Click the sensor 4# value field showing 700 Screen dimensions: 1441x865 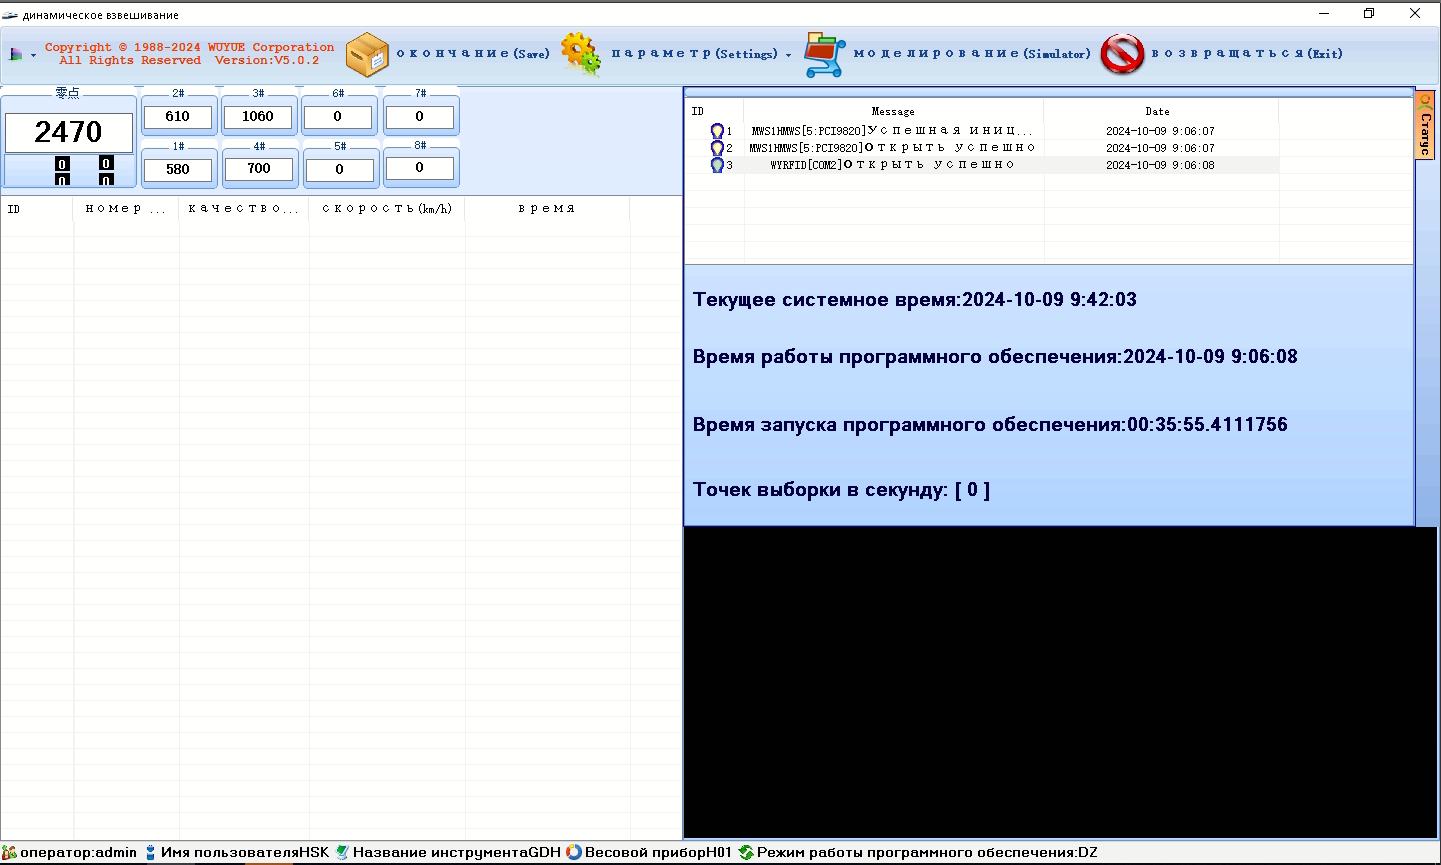click(259, 169)
